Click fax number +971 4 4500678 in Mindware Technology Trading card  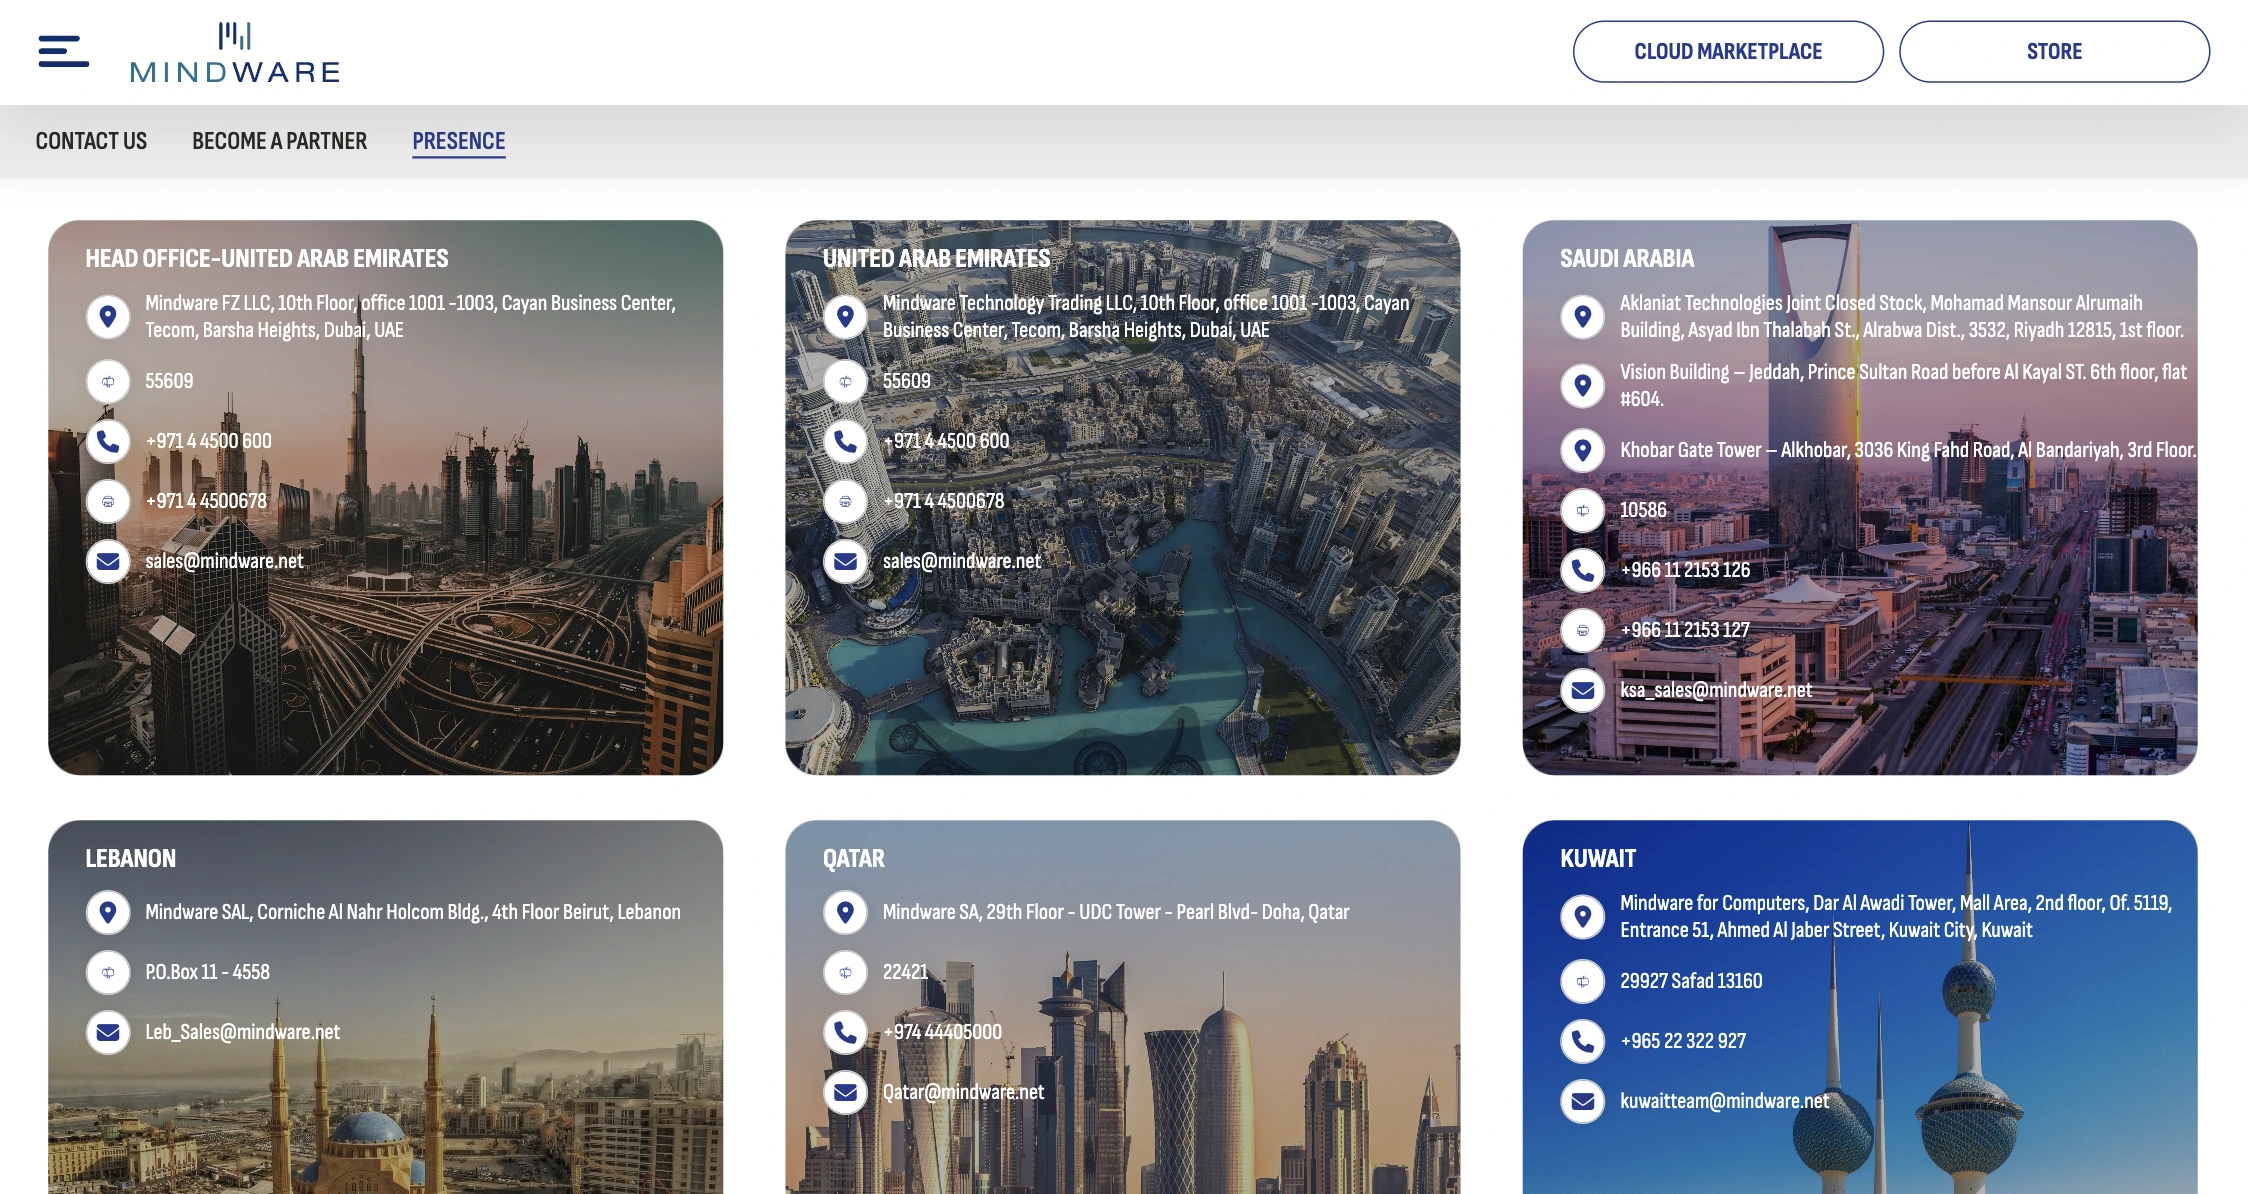(x=943, y=501)
